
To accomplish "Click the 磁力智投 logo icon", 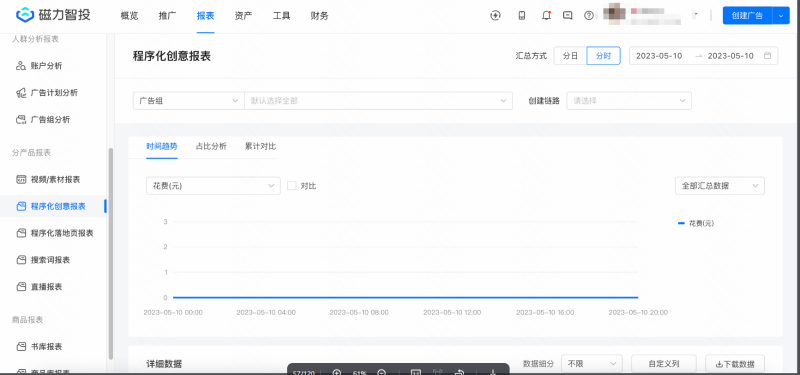I will pyautogui.click(x=24, y=15).
